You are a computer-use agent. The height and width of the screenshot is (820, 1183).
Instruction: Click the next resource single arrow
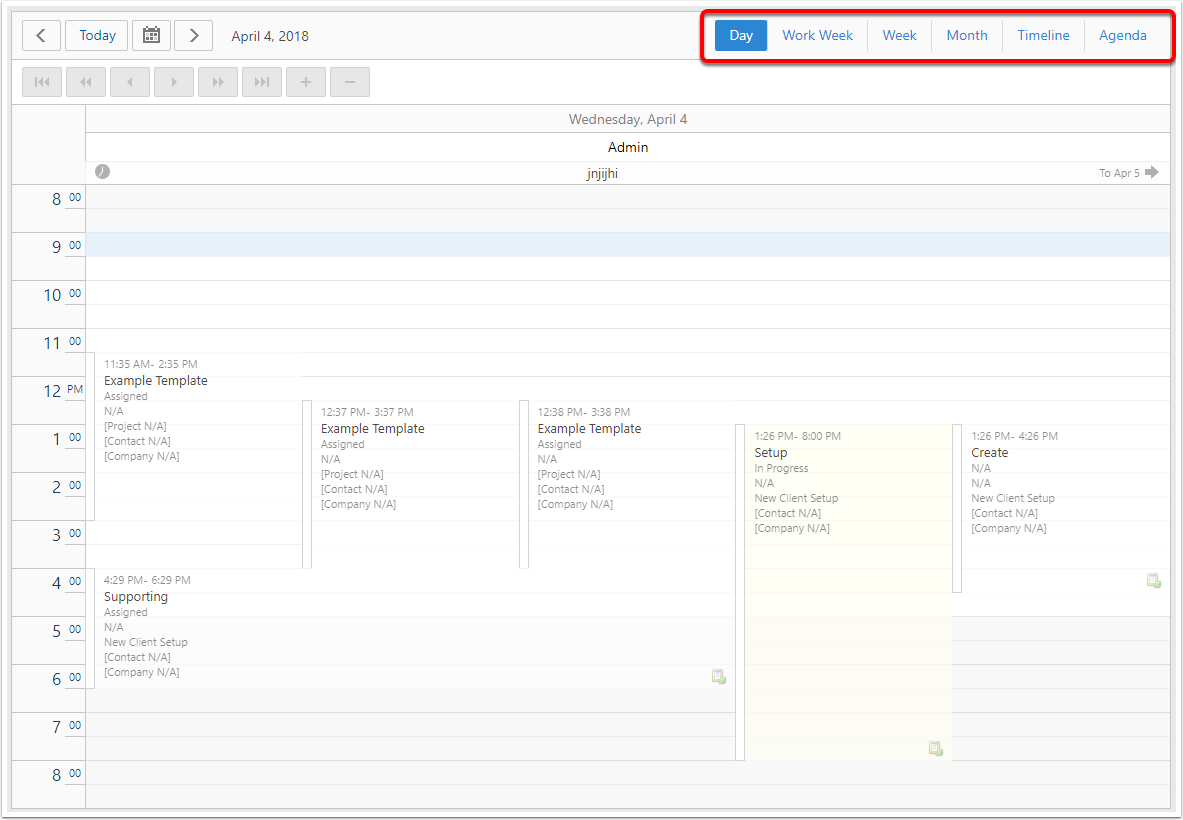174,82
